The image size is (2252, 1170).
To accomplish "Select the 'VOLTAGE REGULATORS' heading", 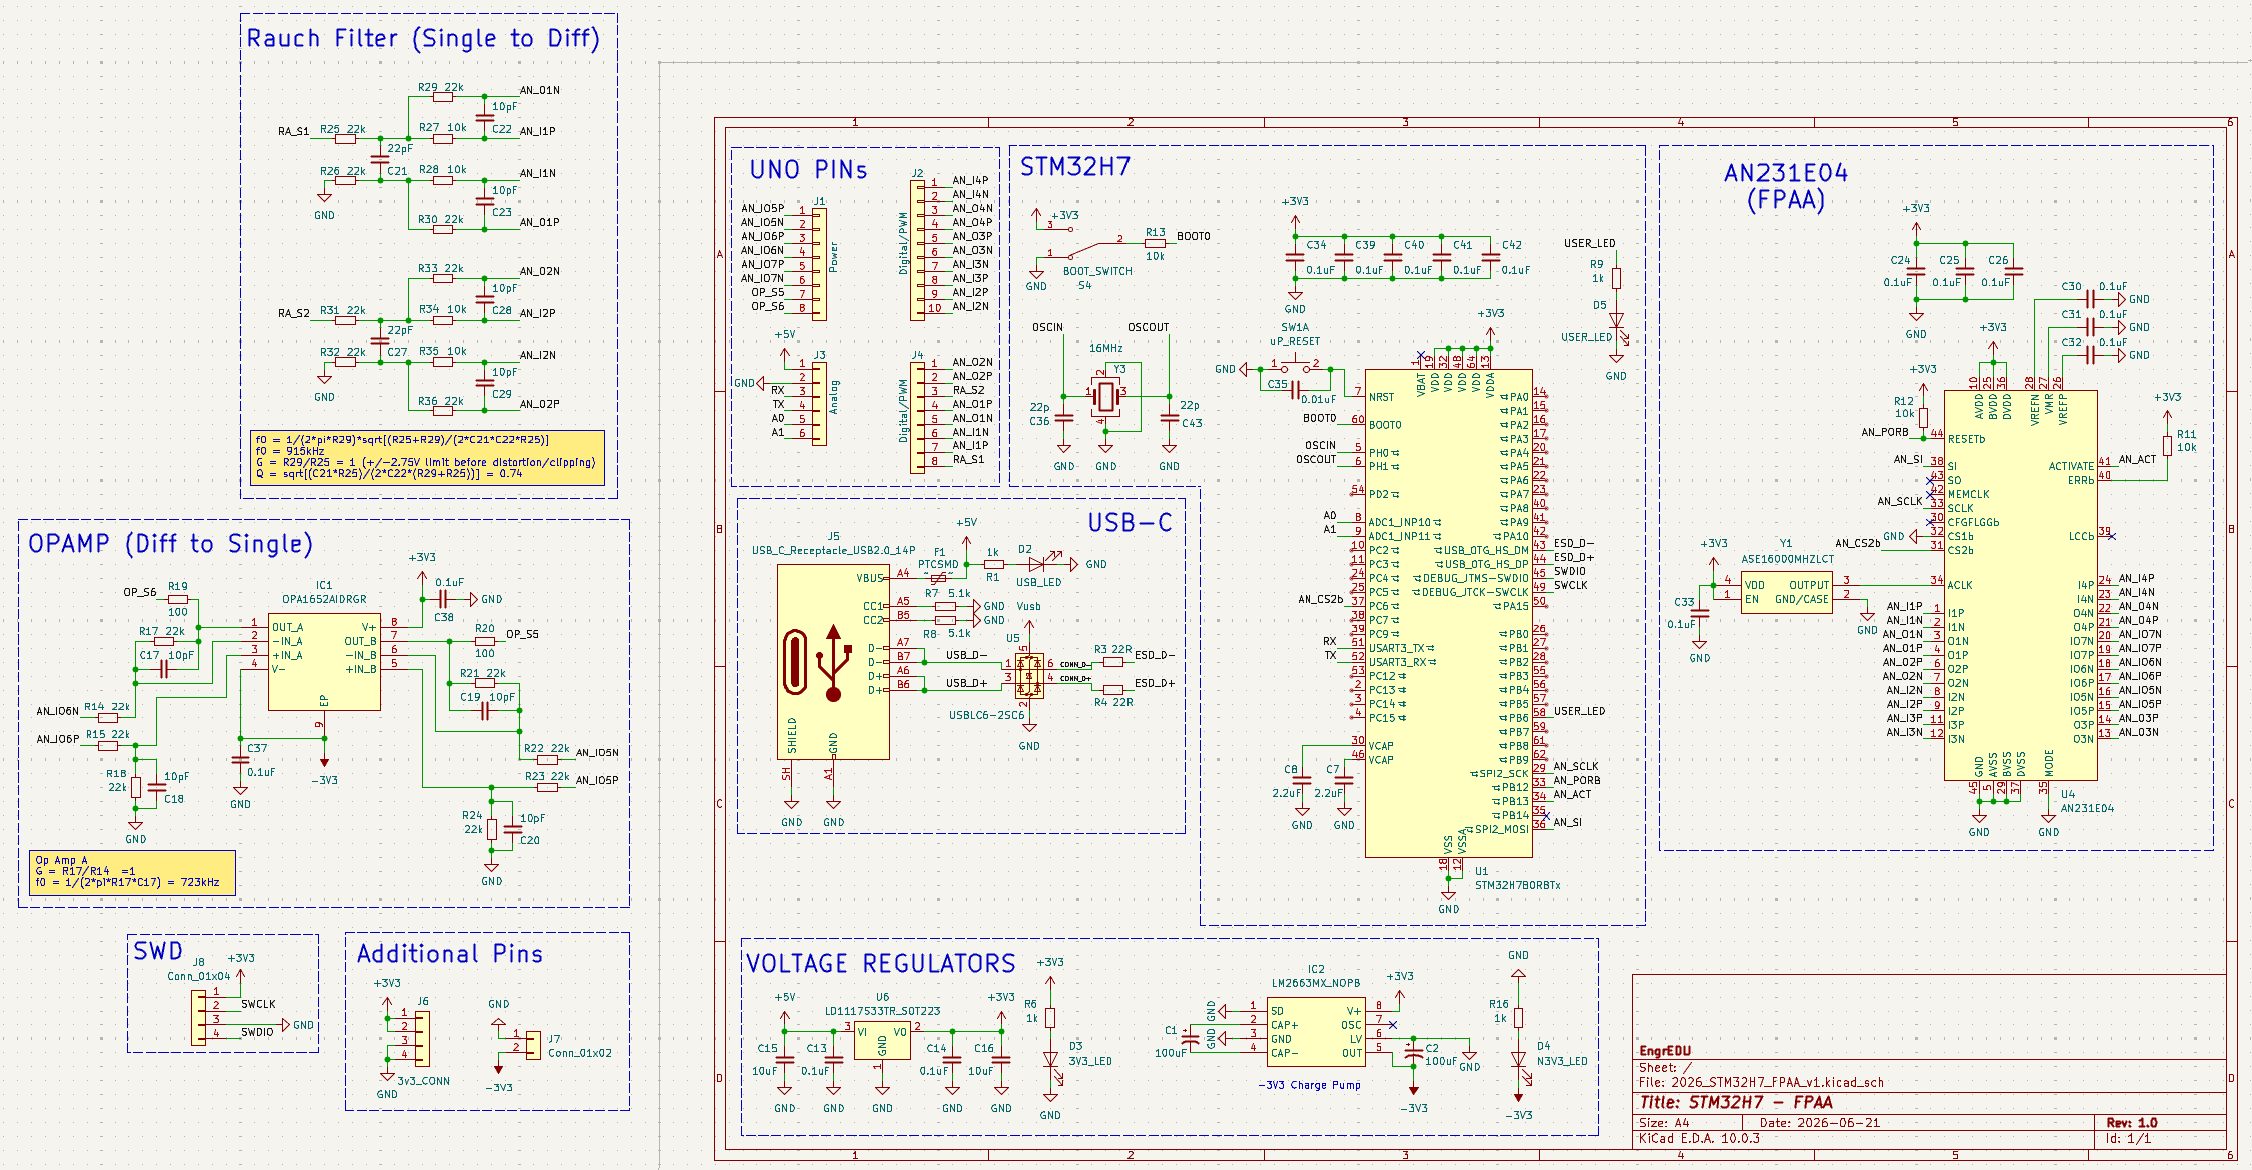I will tap(881, 964).
